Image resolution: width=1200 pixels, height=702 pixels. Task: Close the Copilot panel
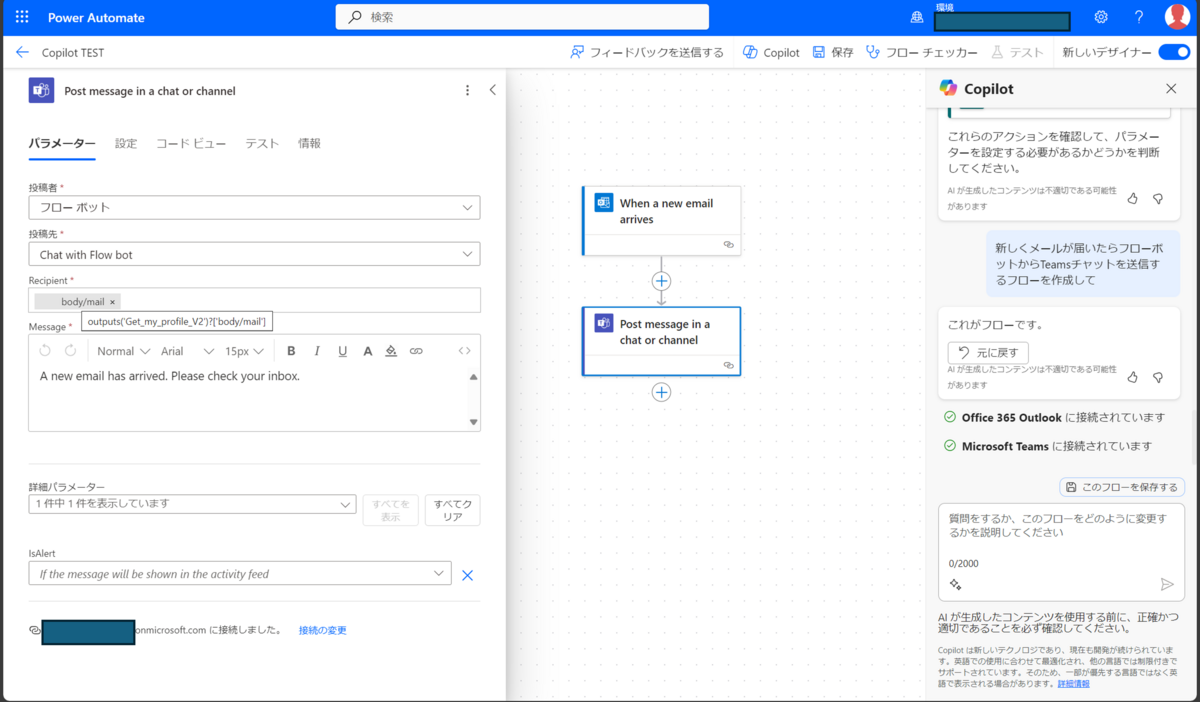(x=1171, y=89)
